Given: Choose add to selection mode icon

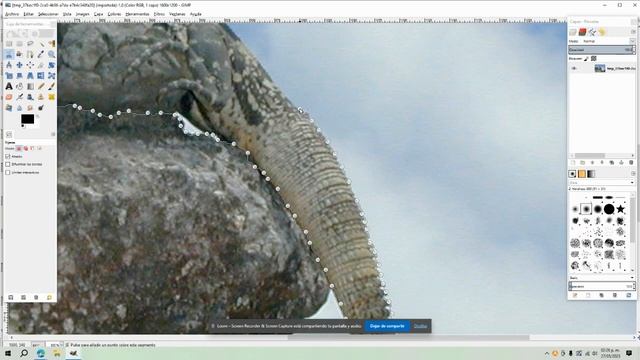Looking at the screenshot, I should point(25,148).
